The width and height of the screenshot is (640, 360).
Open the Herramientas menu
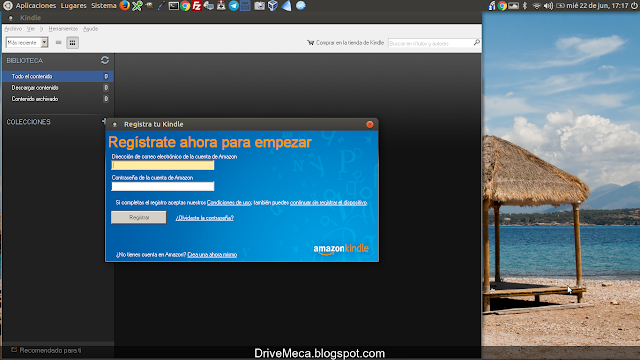click(63, 29)
